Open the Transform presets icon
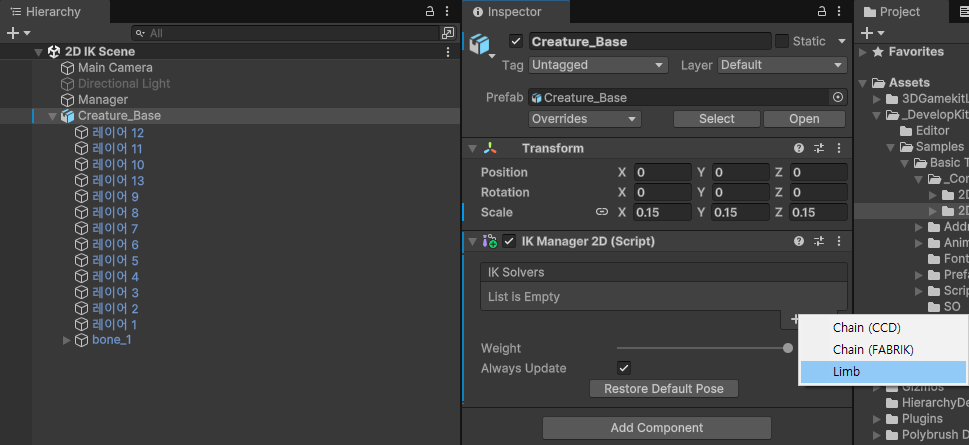Image resolution: width=969 pixels, height=445 pixels. (x=819, y=148)
